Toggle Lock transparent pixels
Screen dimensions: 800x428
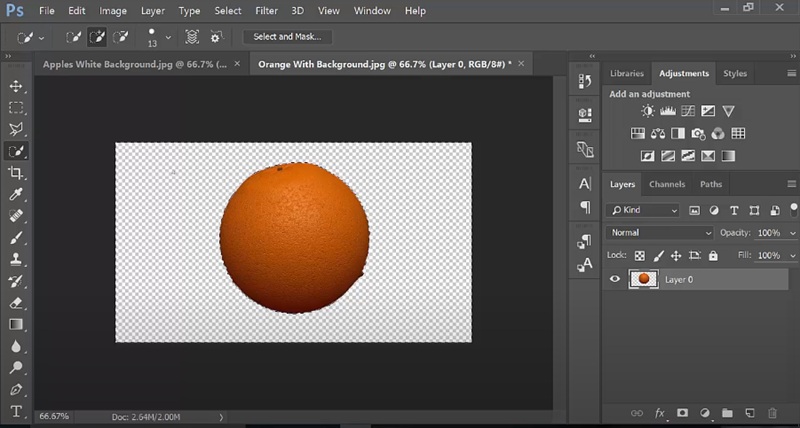(639, 256)
